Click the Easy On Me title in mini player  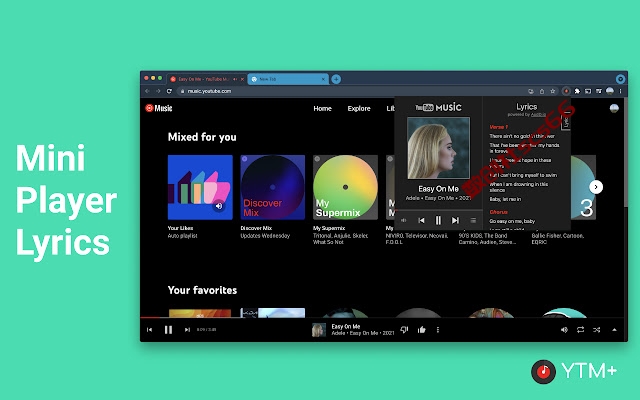click(x=438, y=189)
